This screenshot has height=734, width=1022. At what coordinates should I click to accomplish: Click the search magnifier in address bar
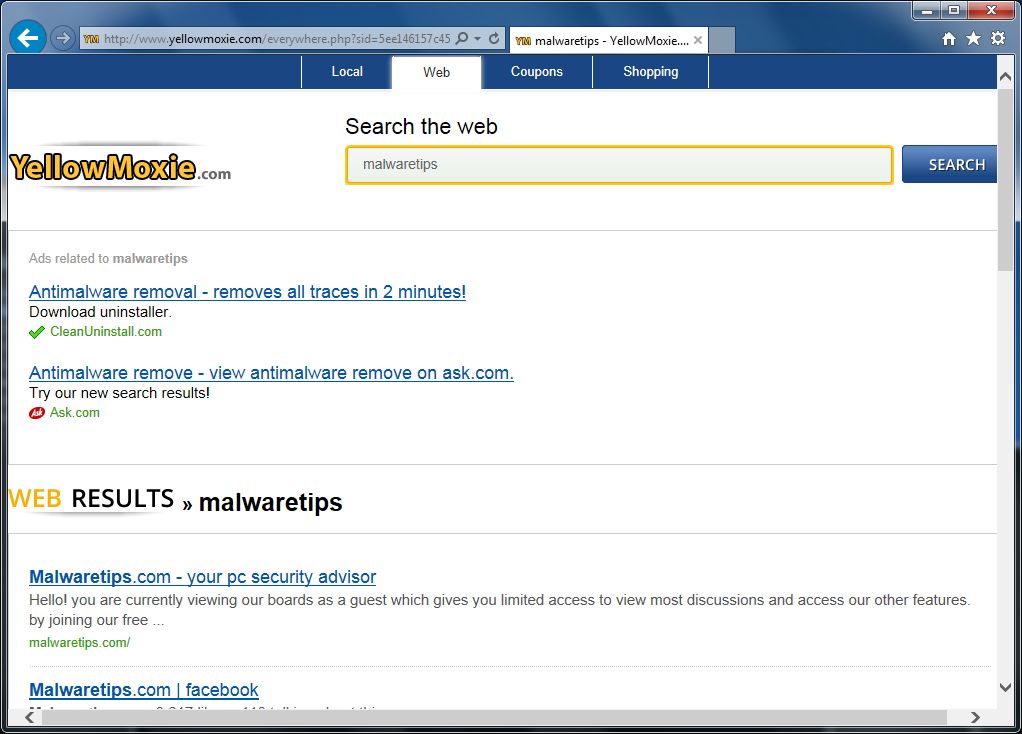point(461,38)
